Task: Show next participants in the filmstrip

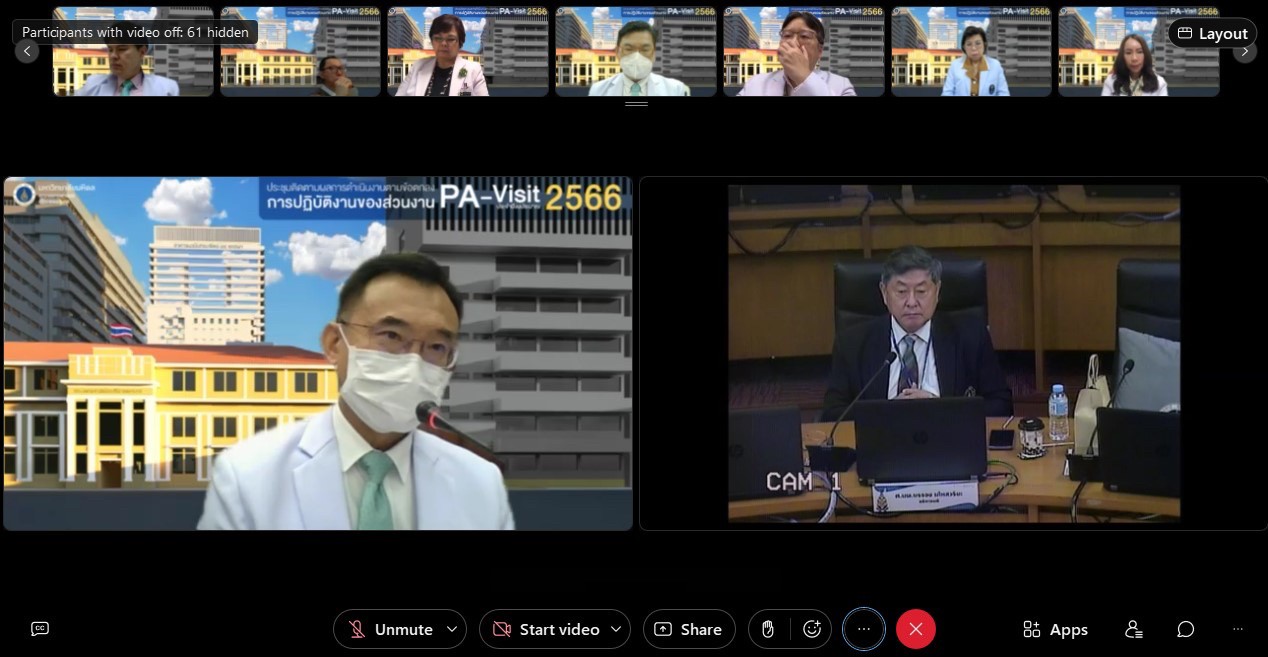Action: click(1245, 51)
